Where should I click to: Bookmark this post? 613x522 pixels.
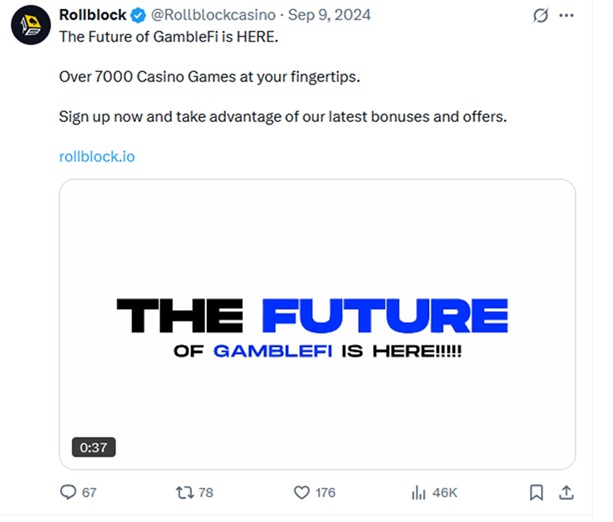536,492
